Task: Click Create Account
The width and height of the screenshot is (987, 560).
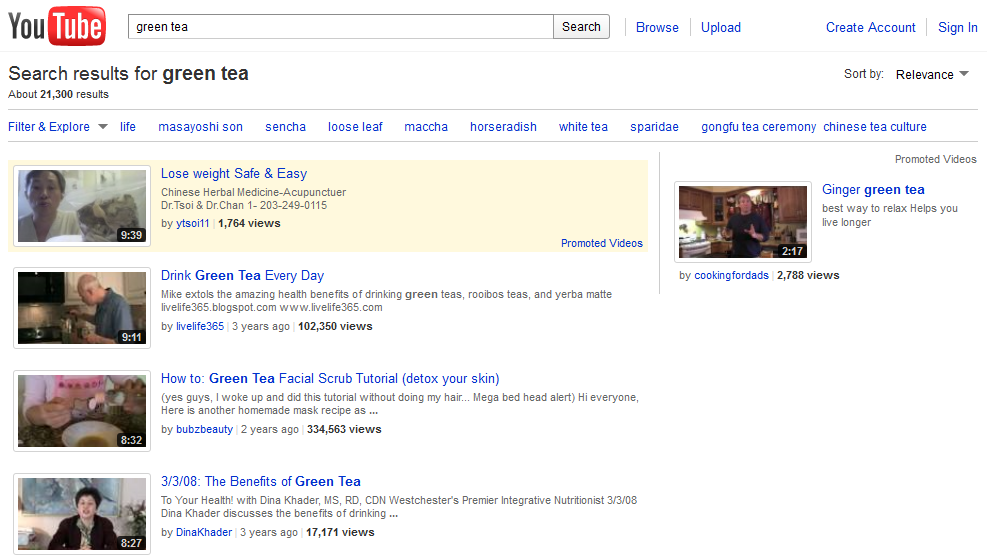Action: 871,28
